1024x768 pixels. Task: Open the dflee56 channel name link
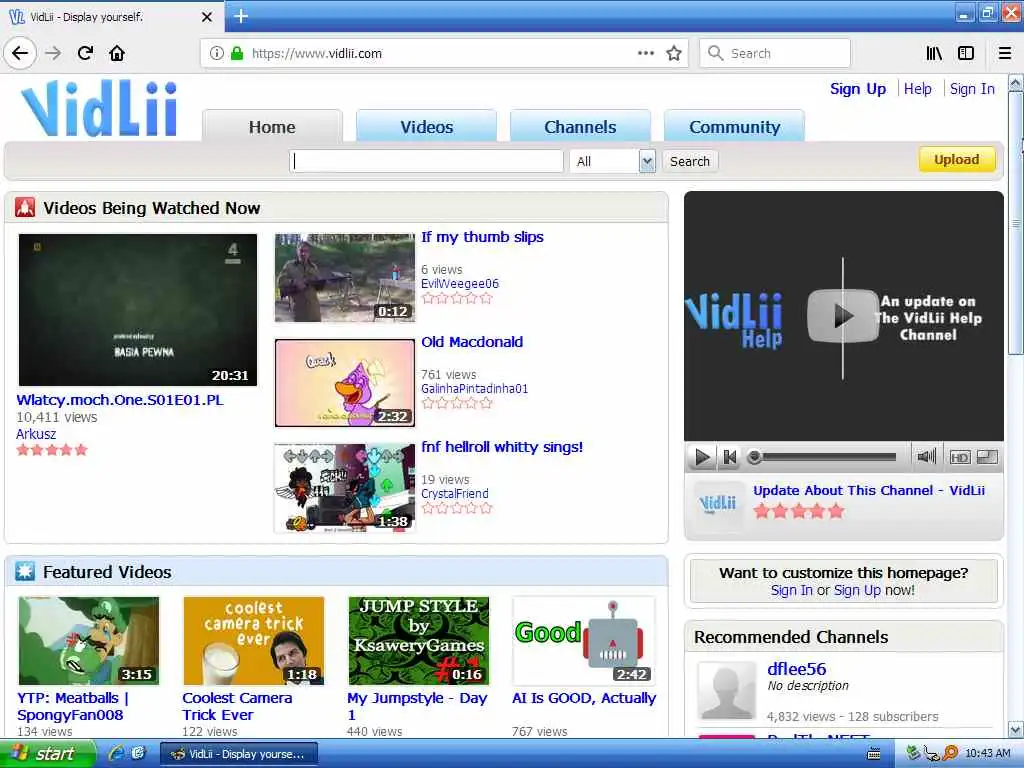pyautogui.click(x=796, y=669)
